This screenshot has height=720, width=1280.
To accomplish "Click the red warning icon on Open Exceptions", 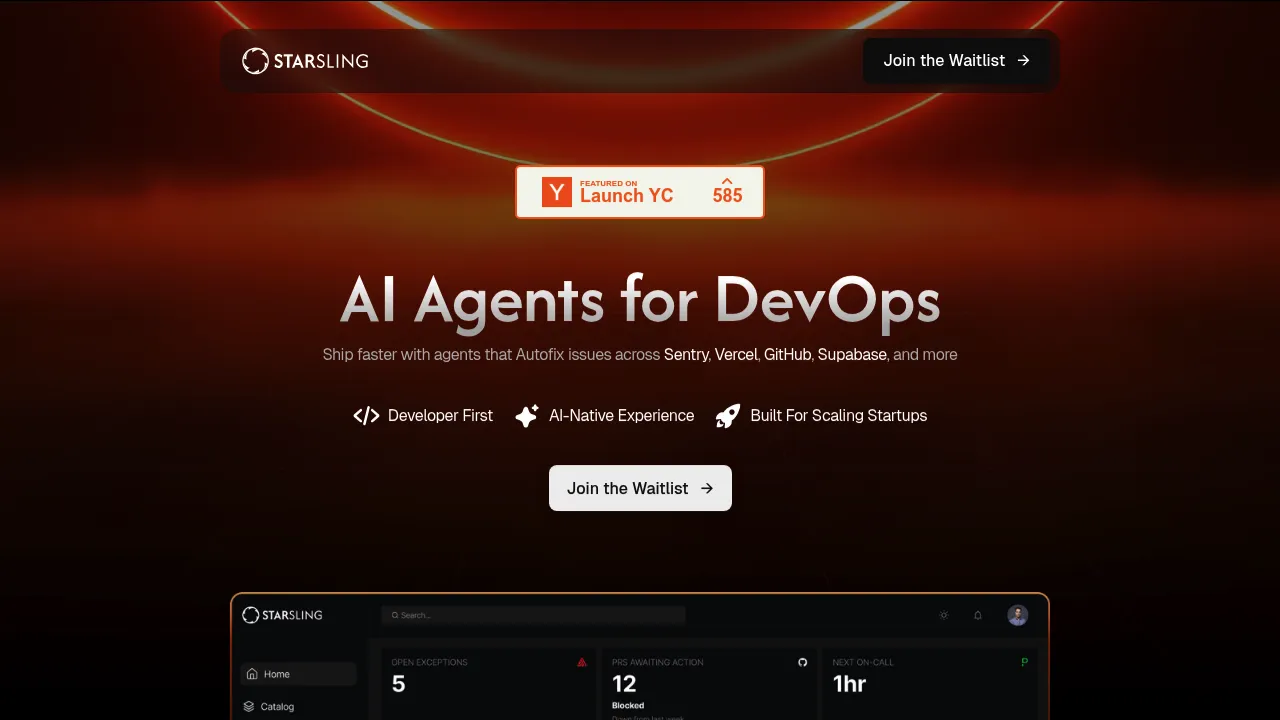I will pyautogui.click(x=582, y=662).
